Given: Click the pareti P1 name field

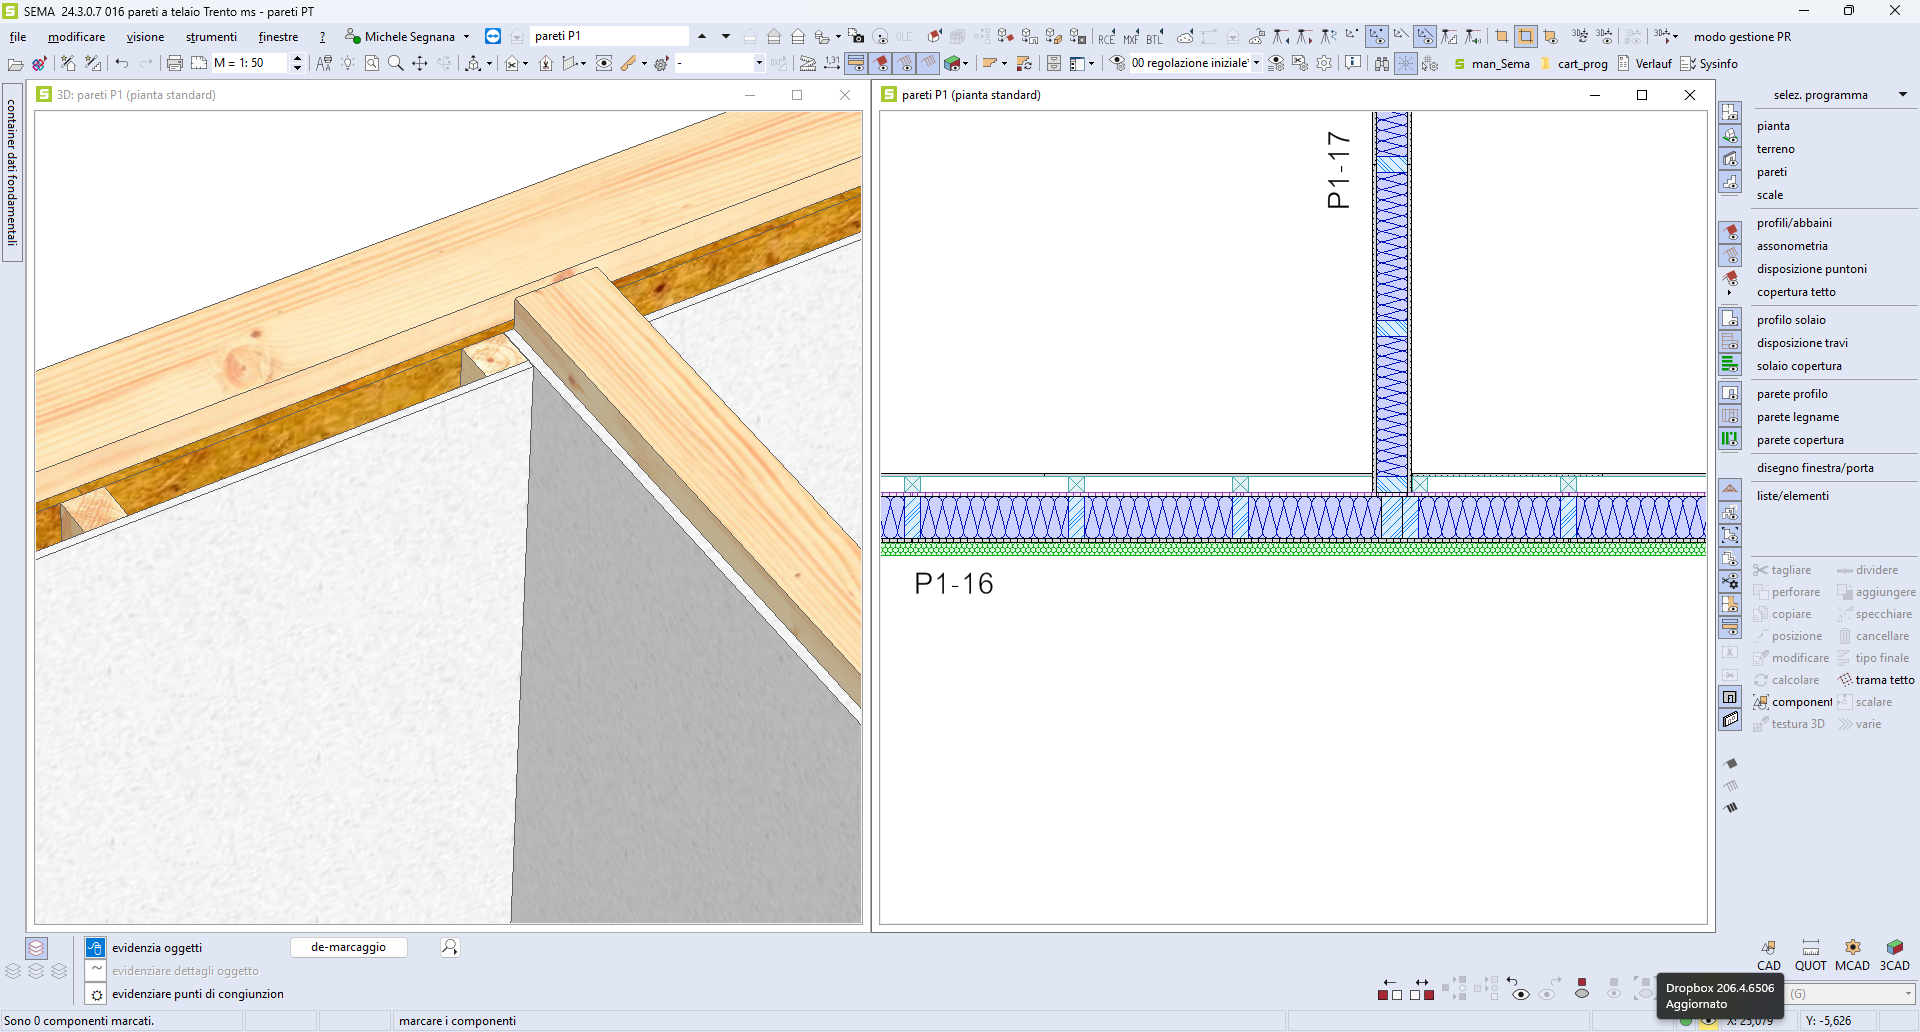Looking at the screenshot, I should [x=608, y=36].
